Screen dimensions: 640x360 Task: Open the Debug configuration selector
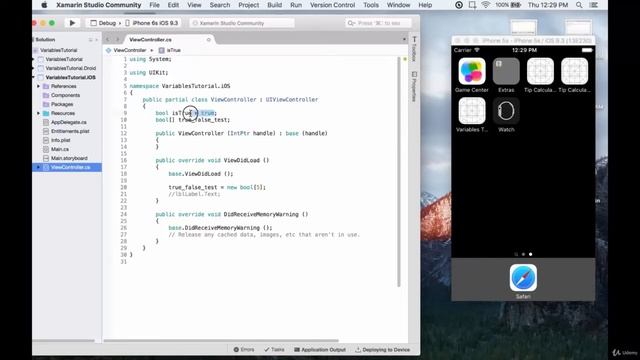coord(103,23)
